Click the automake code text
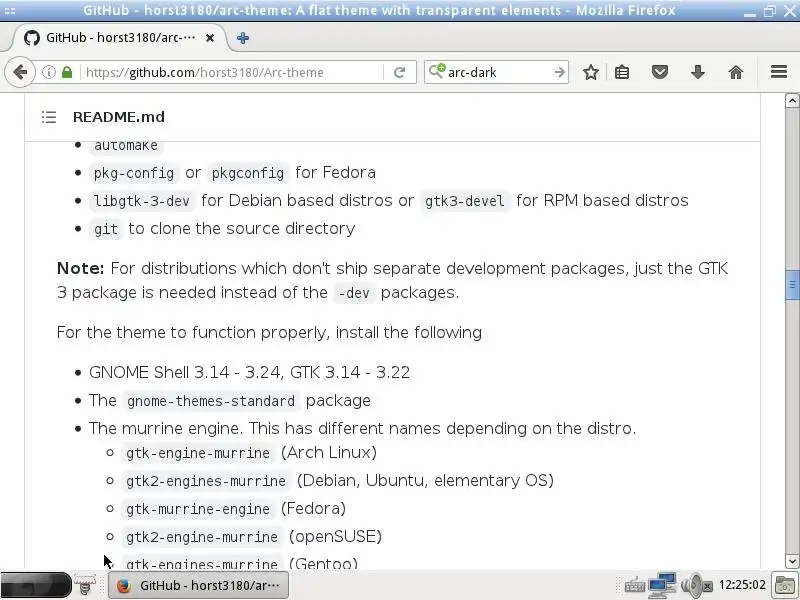Image resolution: width=800 pixels, height=600 pixels. [x=126, y=146]
